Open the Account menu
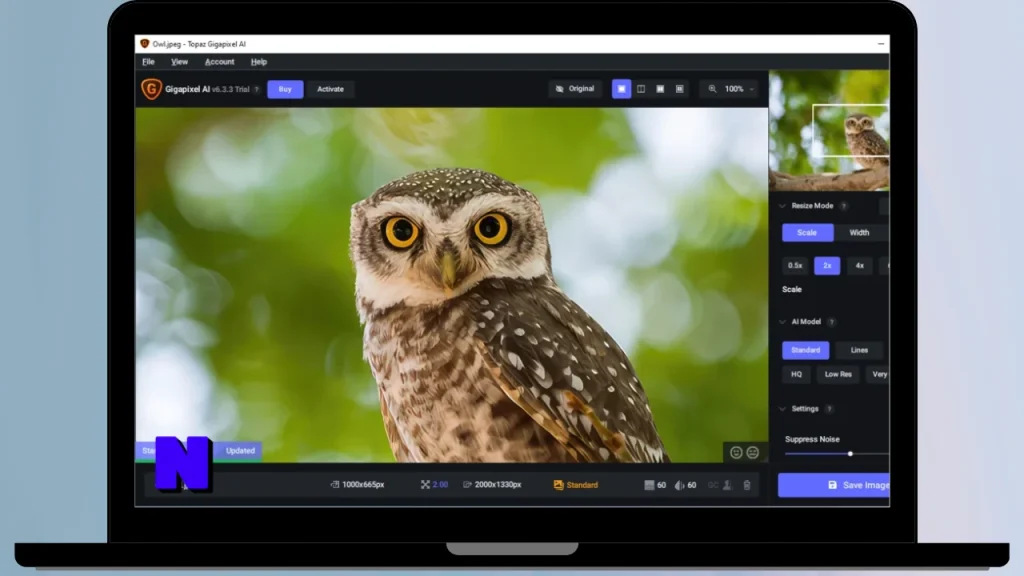This screenshot has height=576, width=1024. 219,62
